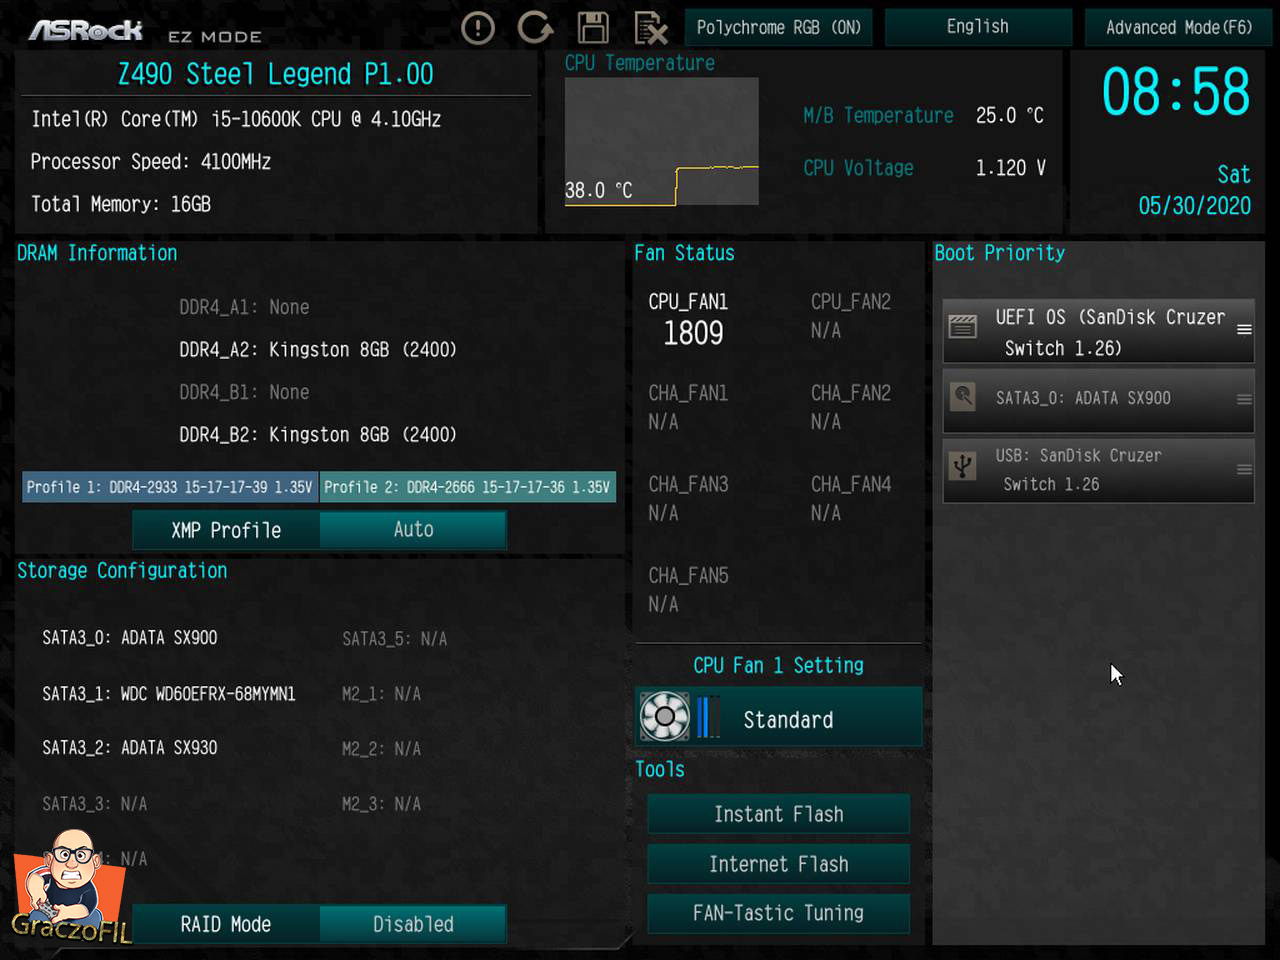The image size is (1280, 960).
Task: Switch to Advanced Mode (F6)
Action: point(1178,27)
